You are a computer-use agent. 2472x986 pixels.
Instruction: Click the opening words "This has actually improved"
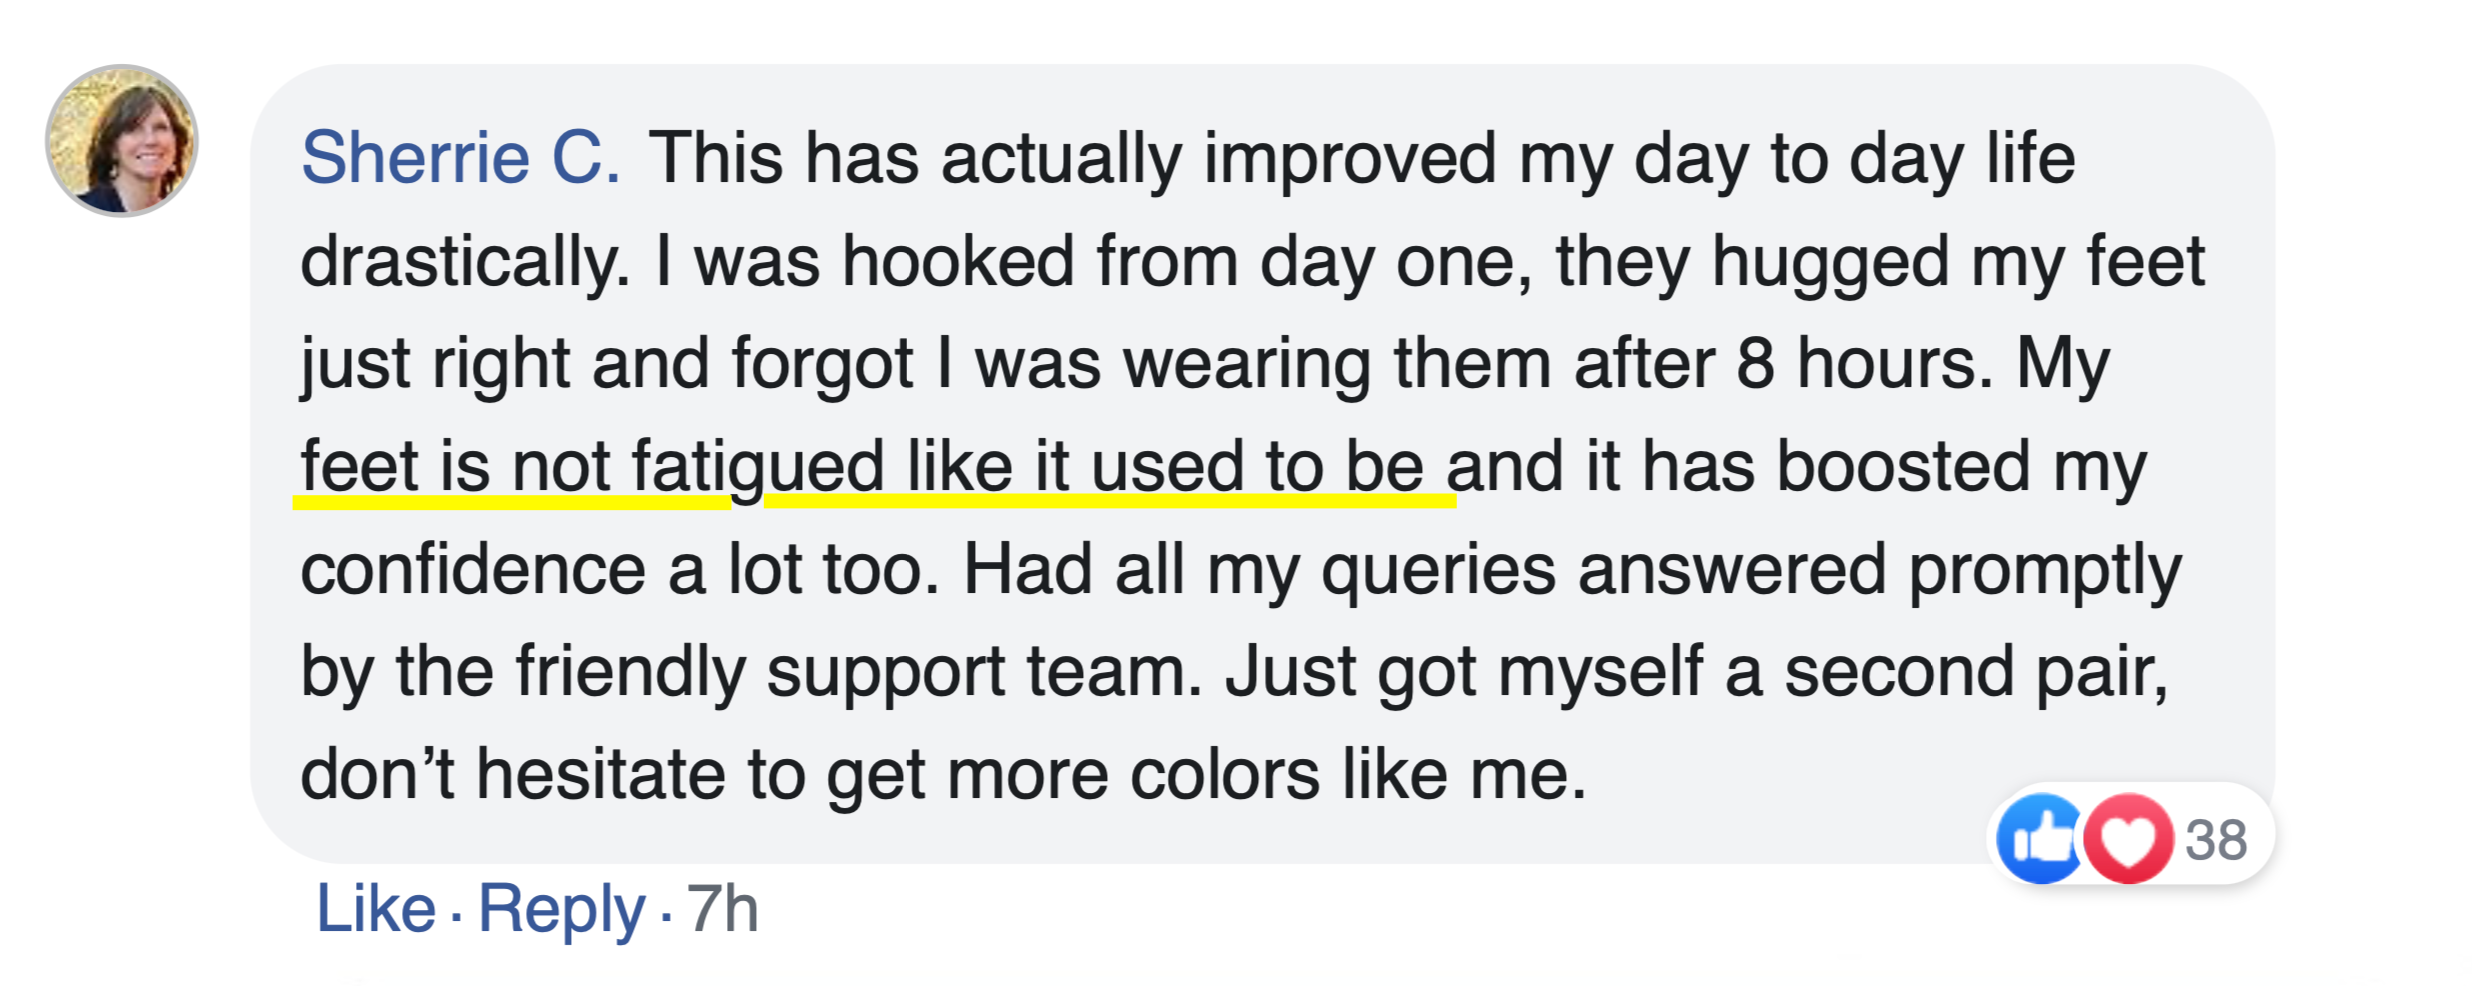[x=1072, y=158]
